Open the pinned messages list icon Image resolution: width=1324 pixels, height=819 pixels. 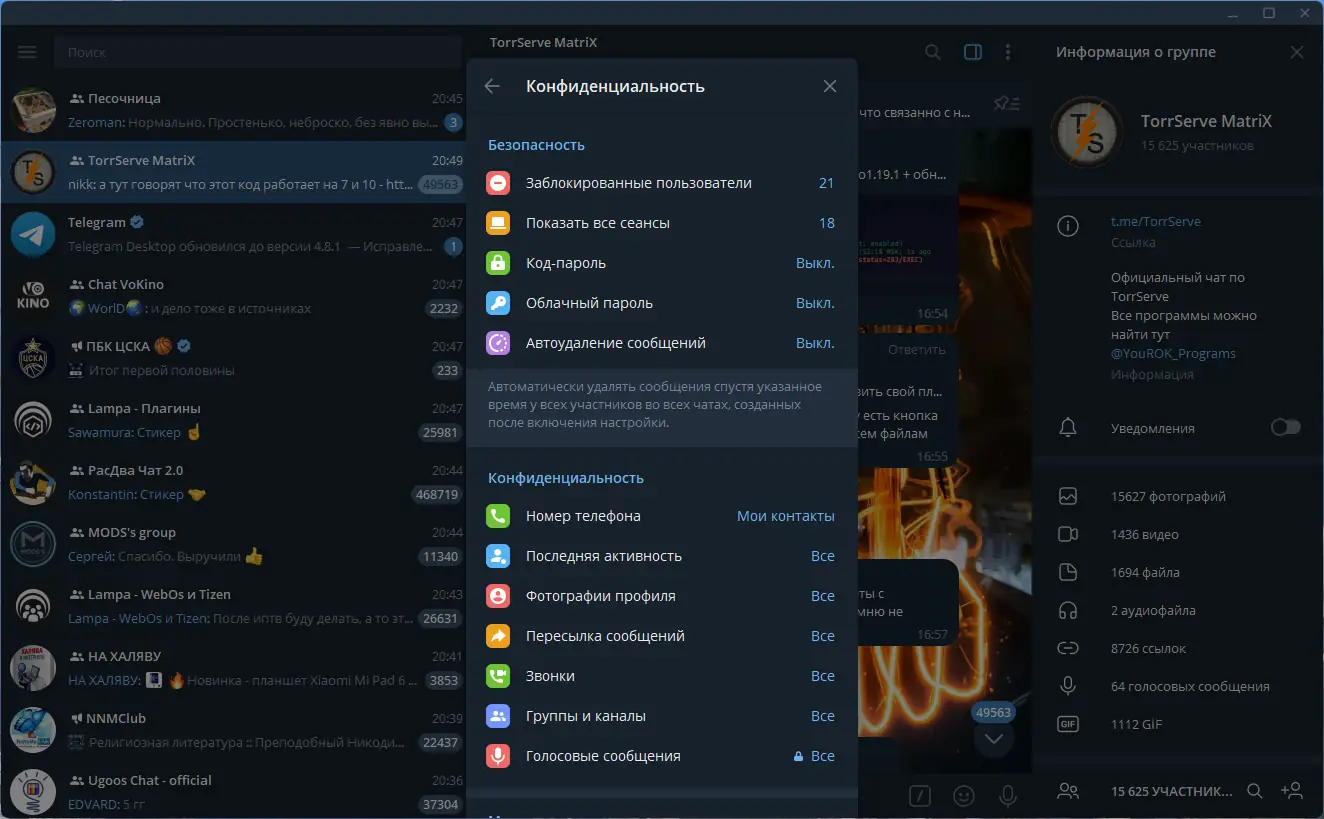pyautogui.click(x=1007, y=103)
